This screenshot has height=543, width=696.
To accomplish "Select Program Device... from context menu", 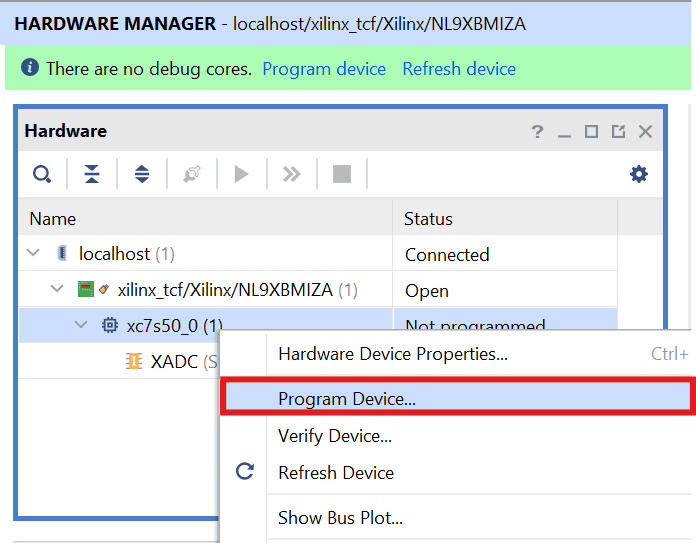I will (347, 398).
